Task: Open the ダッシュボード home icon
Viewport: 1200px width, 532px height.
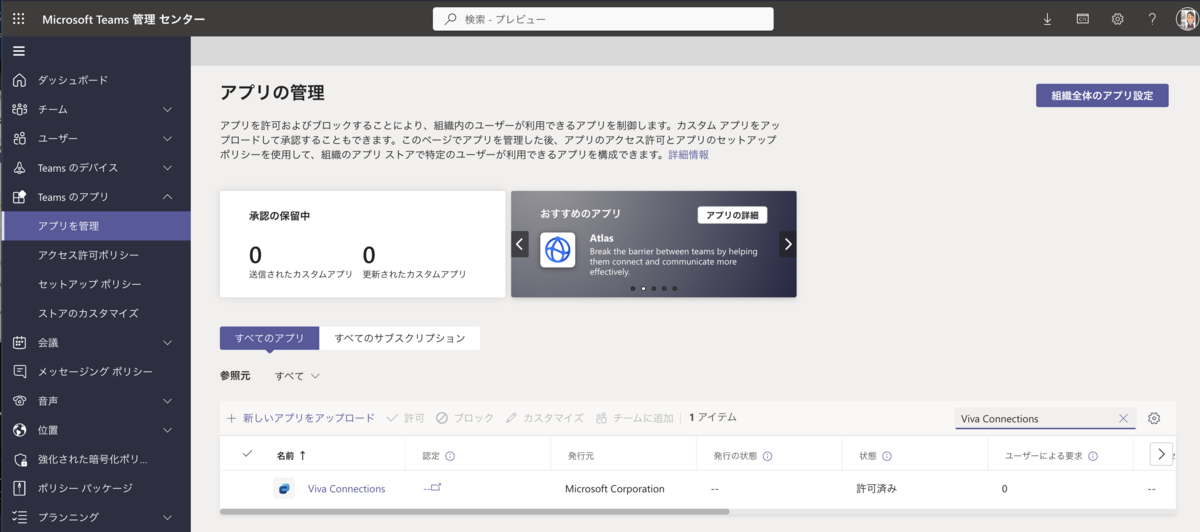Action: 19,80
